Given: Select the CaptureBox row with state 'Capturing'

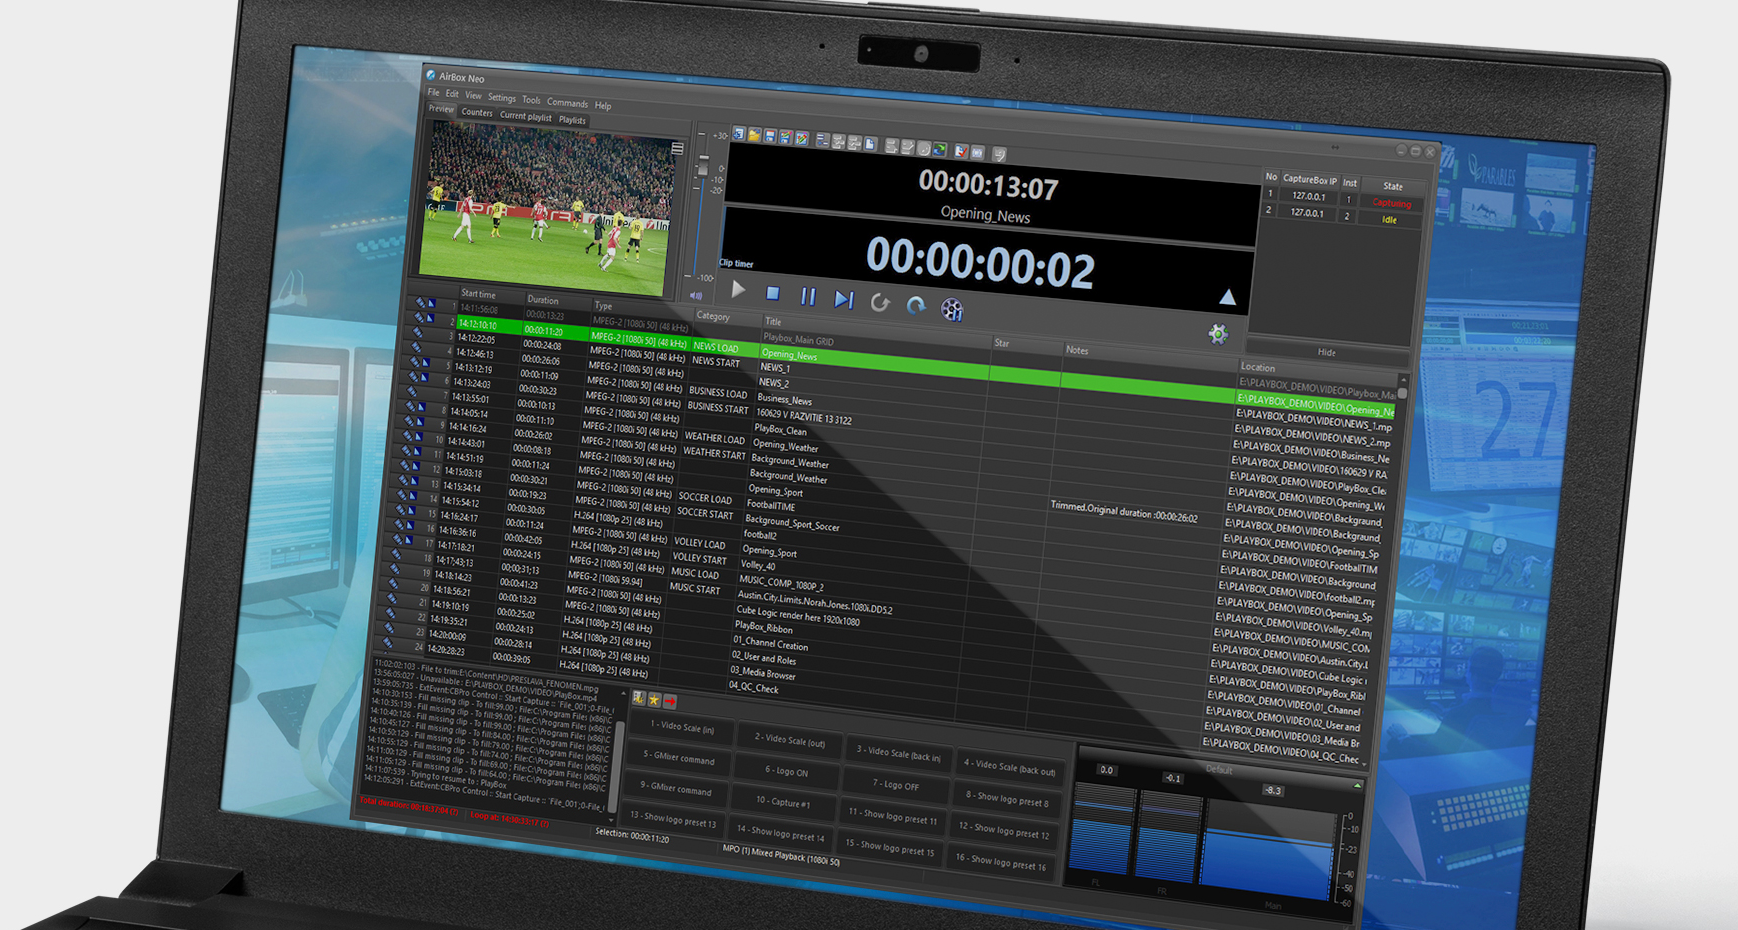Looking at the screenshot, I should (1343, 199).
